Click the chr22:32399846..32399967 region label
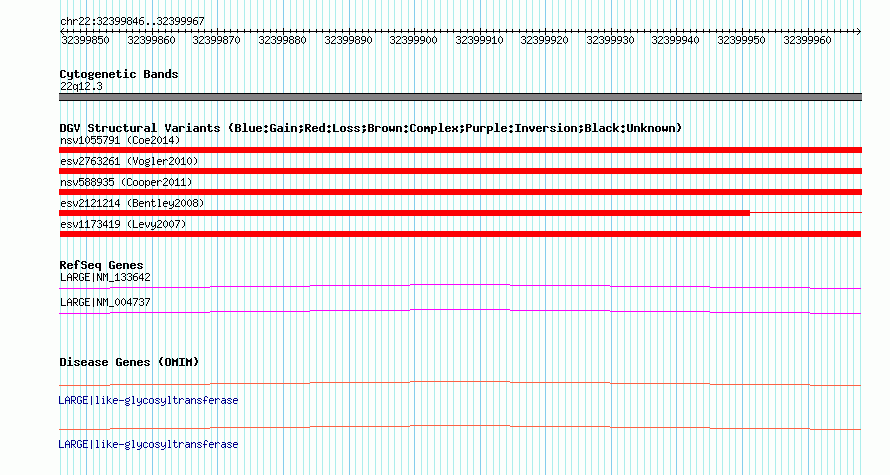 (132, 21)
